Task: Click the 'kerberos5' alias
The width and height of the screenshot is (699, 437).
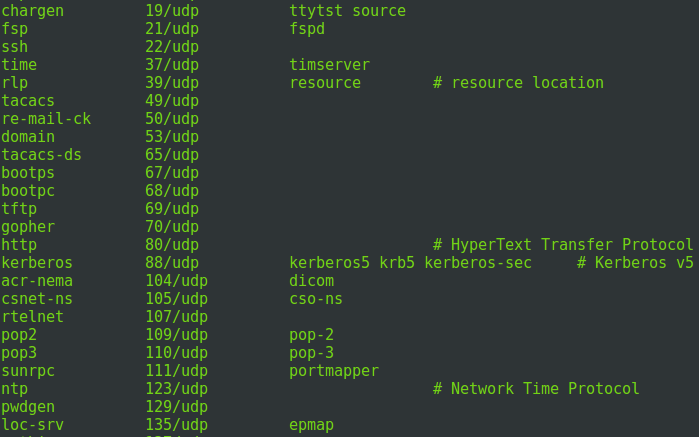Action: [x=329, y=263]
